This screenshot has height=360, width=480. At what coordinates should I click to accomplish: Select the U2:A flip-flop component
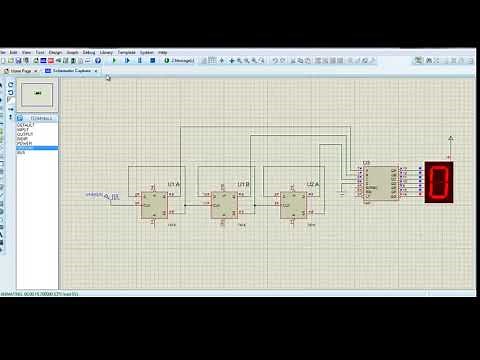pos(293,205)
